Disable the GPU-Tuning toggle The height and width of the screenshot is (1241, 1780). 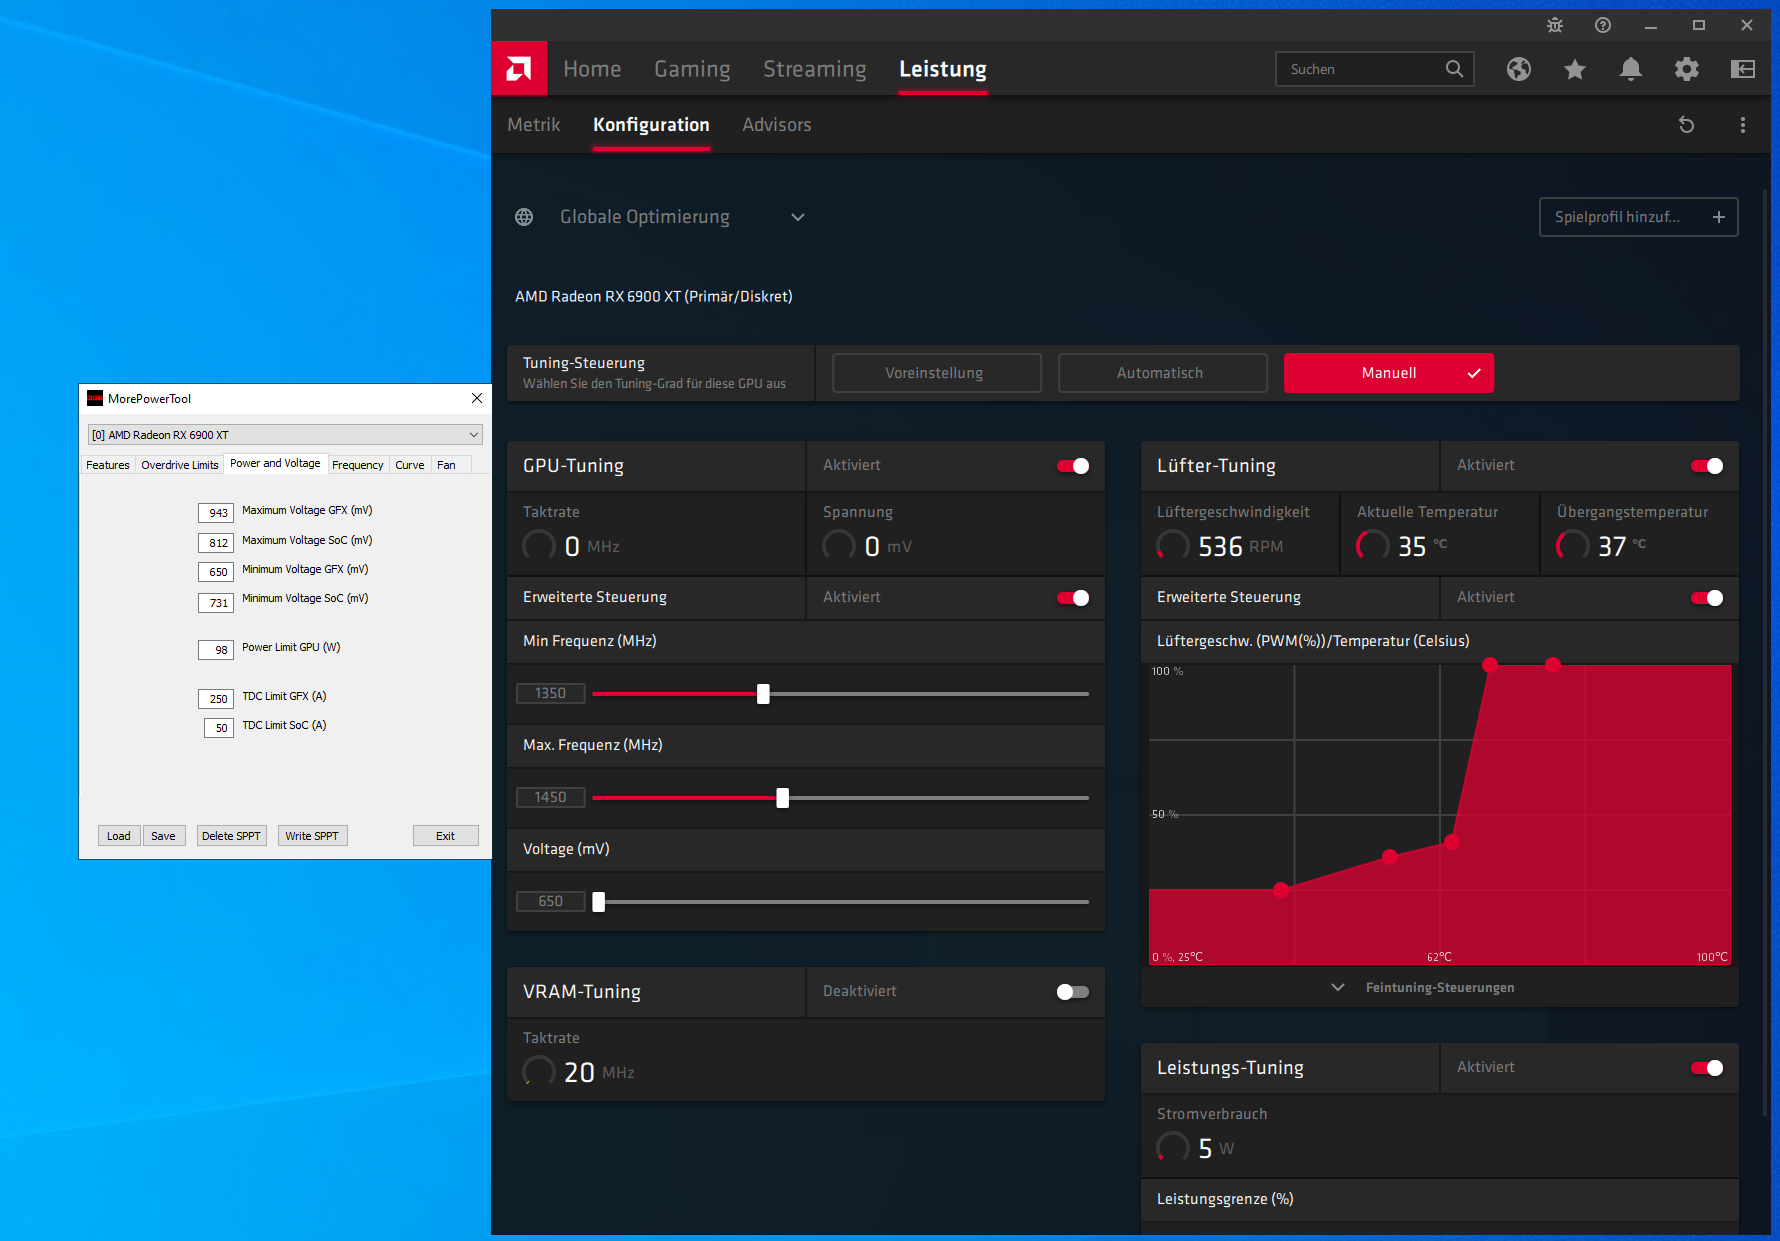[1073, 466]
